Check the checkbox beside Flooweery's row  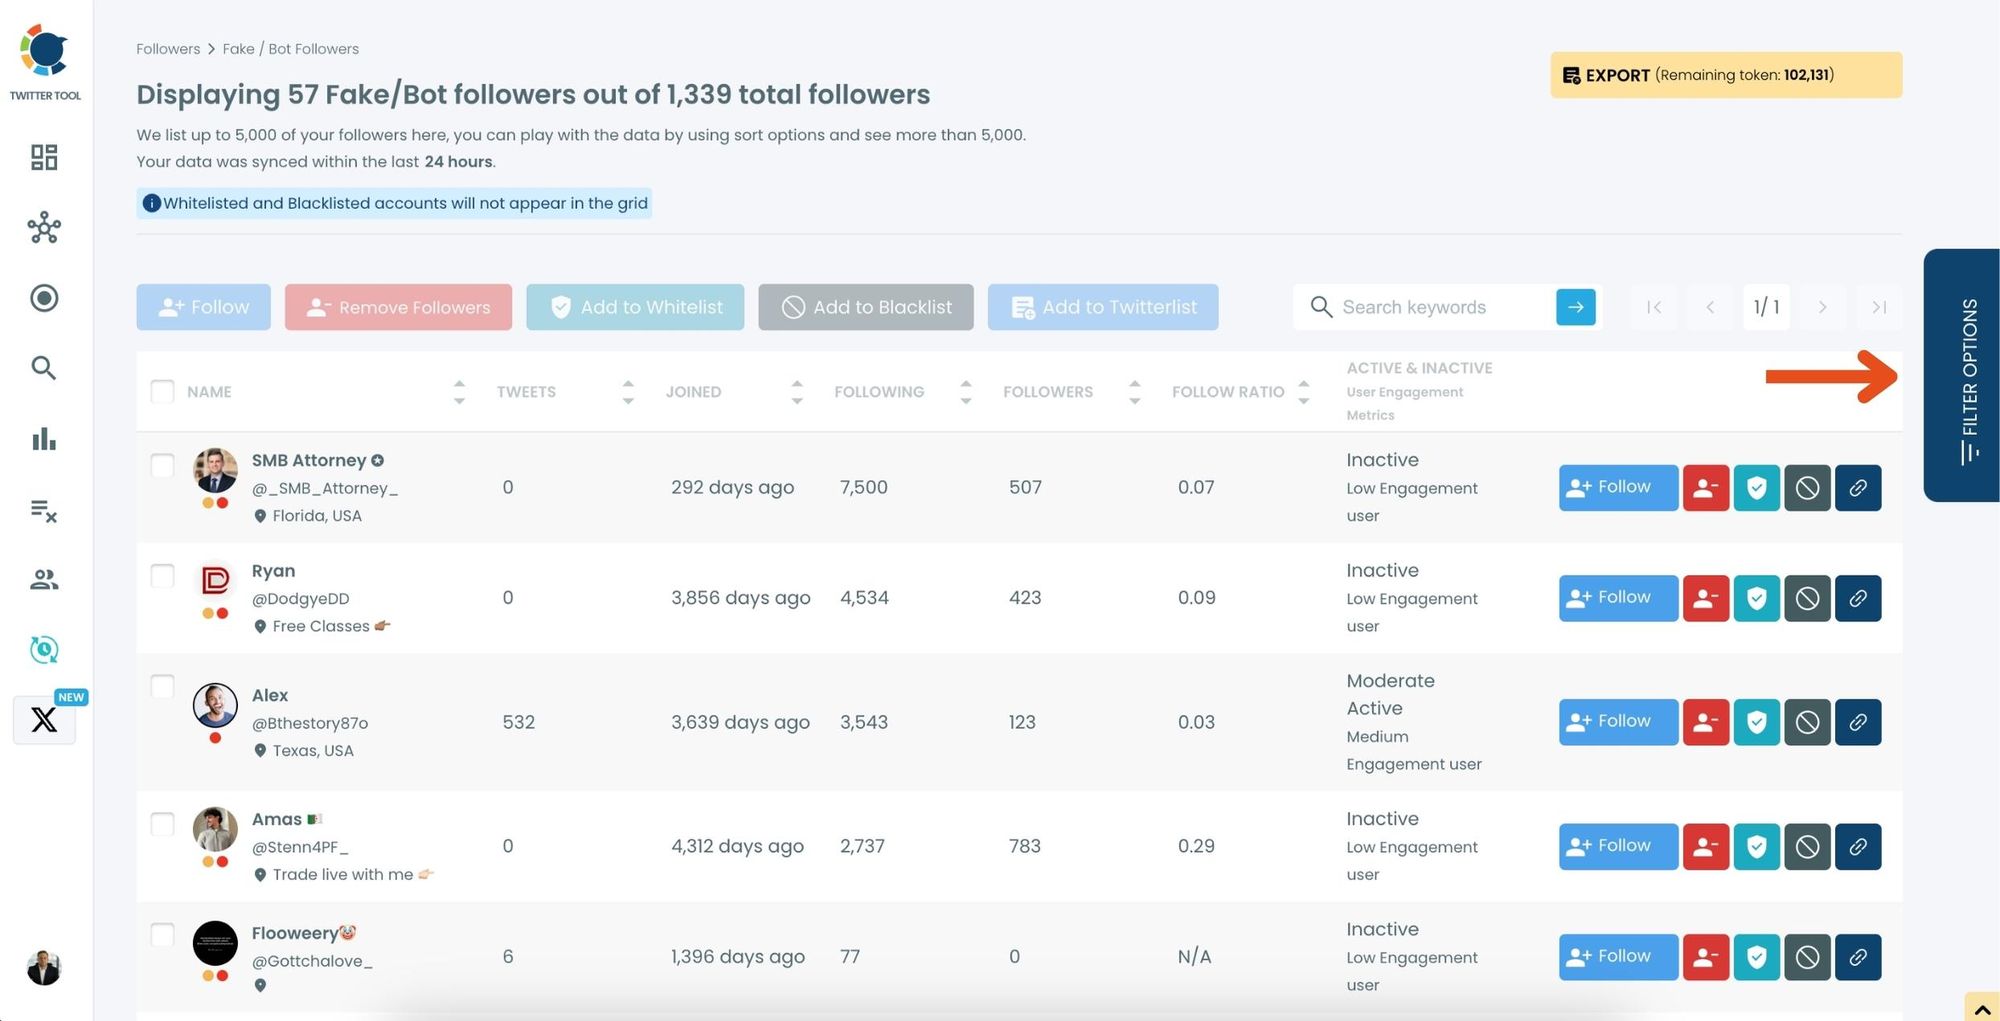coord(162,935)
